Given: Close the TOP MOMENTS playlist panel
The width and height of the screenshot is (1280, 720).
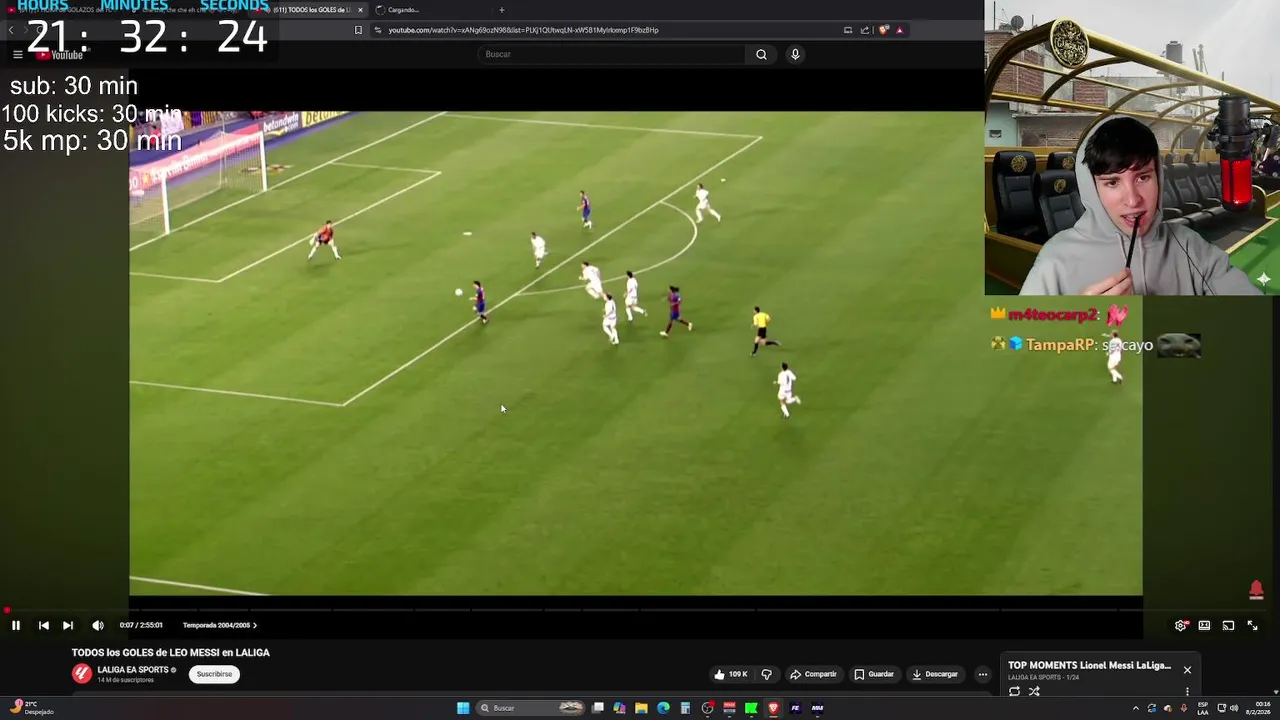Looking at the screenshot, I should point(1187,670).
